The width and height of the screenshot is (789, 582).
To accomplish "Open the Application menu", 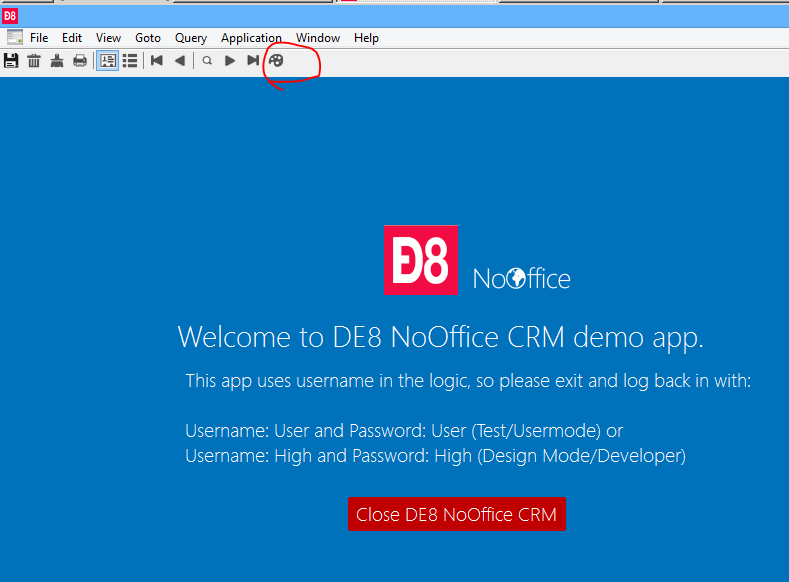I will tap(251, 38).
